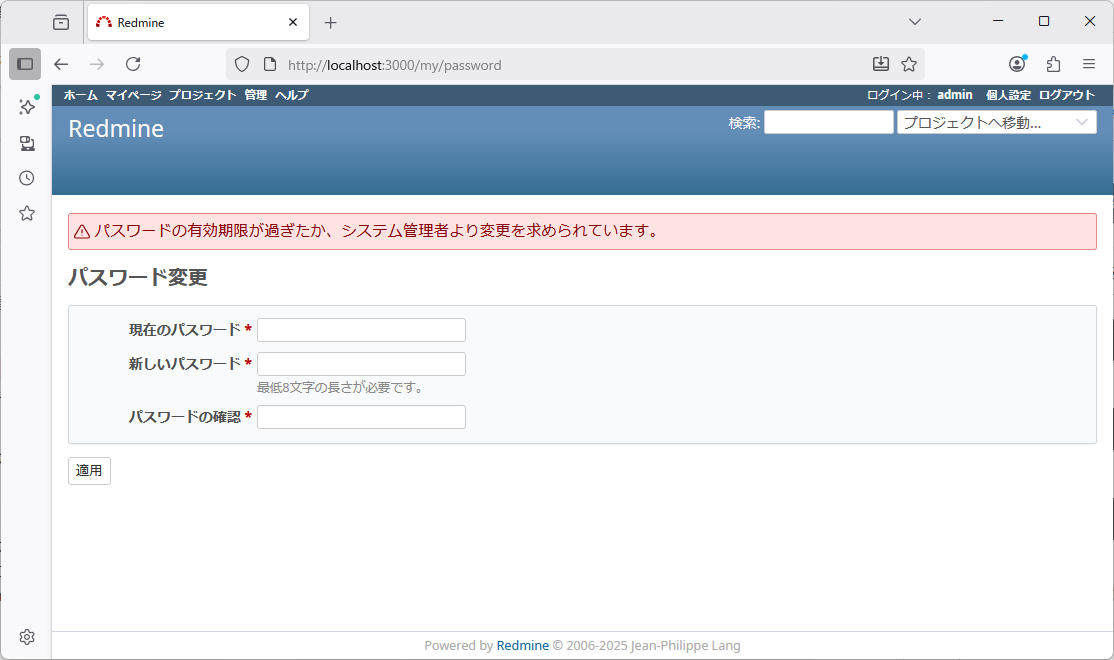This screenshot has height=660, width=1114.
Task: Open マイページ menu item
Action: [134, 95]
